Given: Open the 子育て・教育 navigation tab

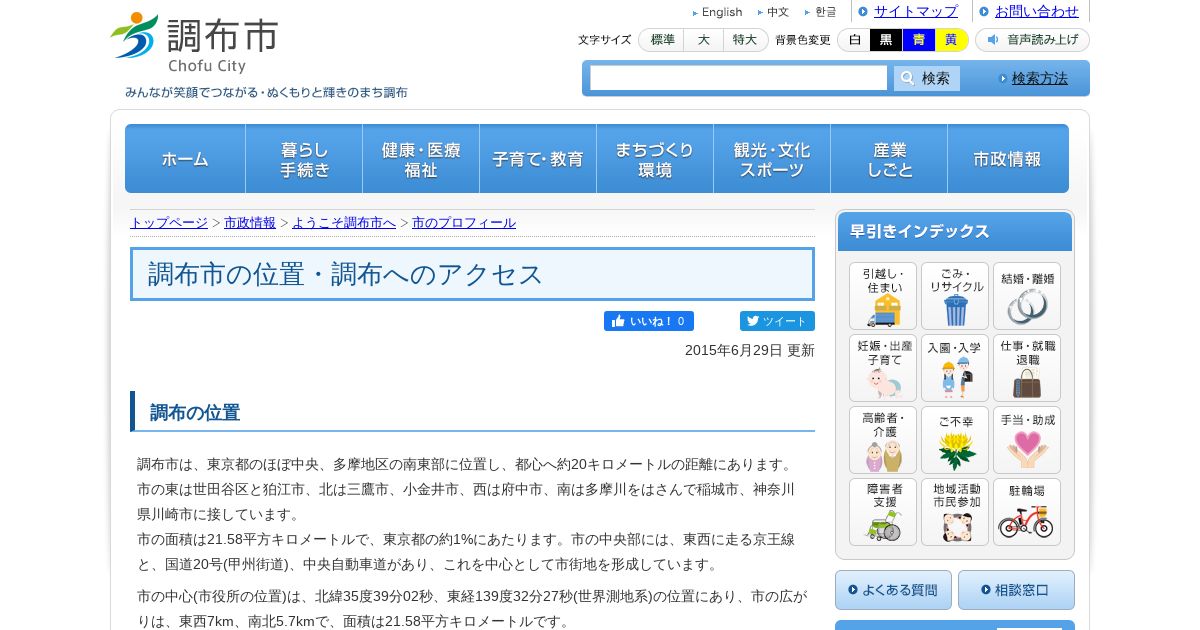Looking at the screenshot, I should (538, 159).
